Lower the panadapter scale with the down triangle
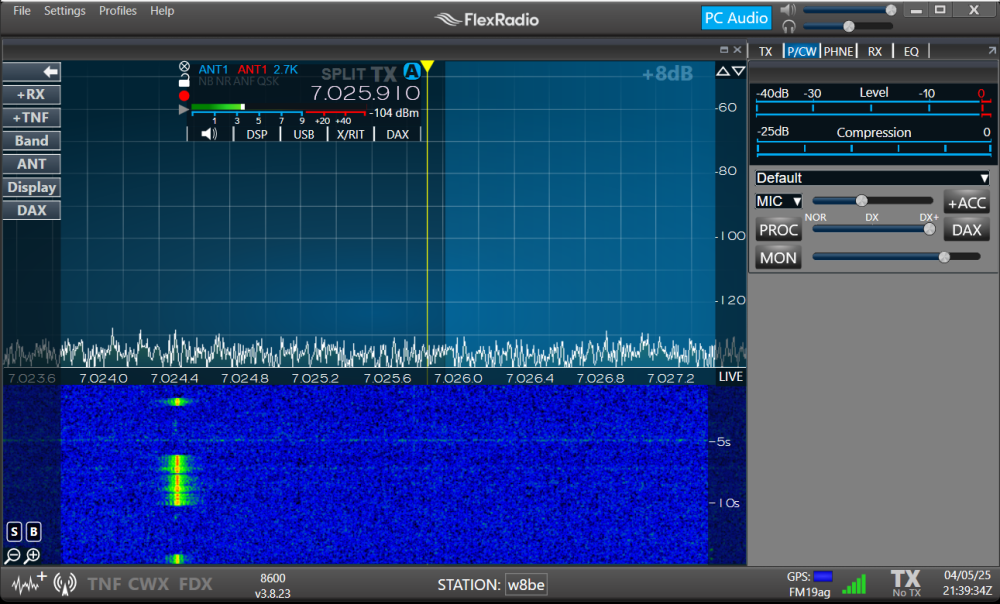1000x604 pixels. click(x=739, y=71)
